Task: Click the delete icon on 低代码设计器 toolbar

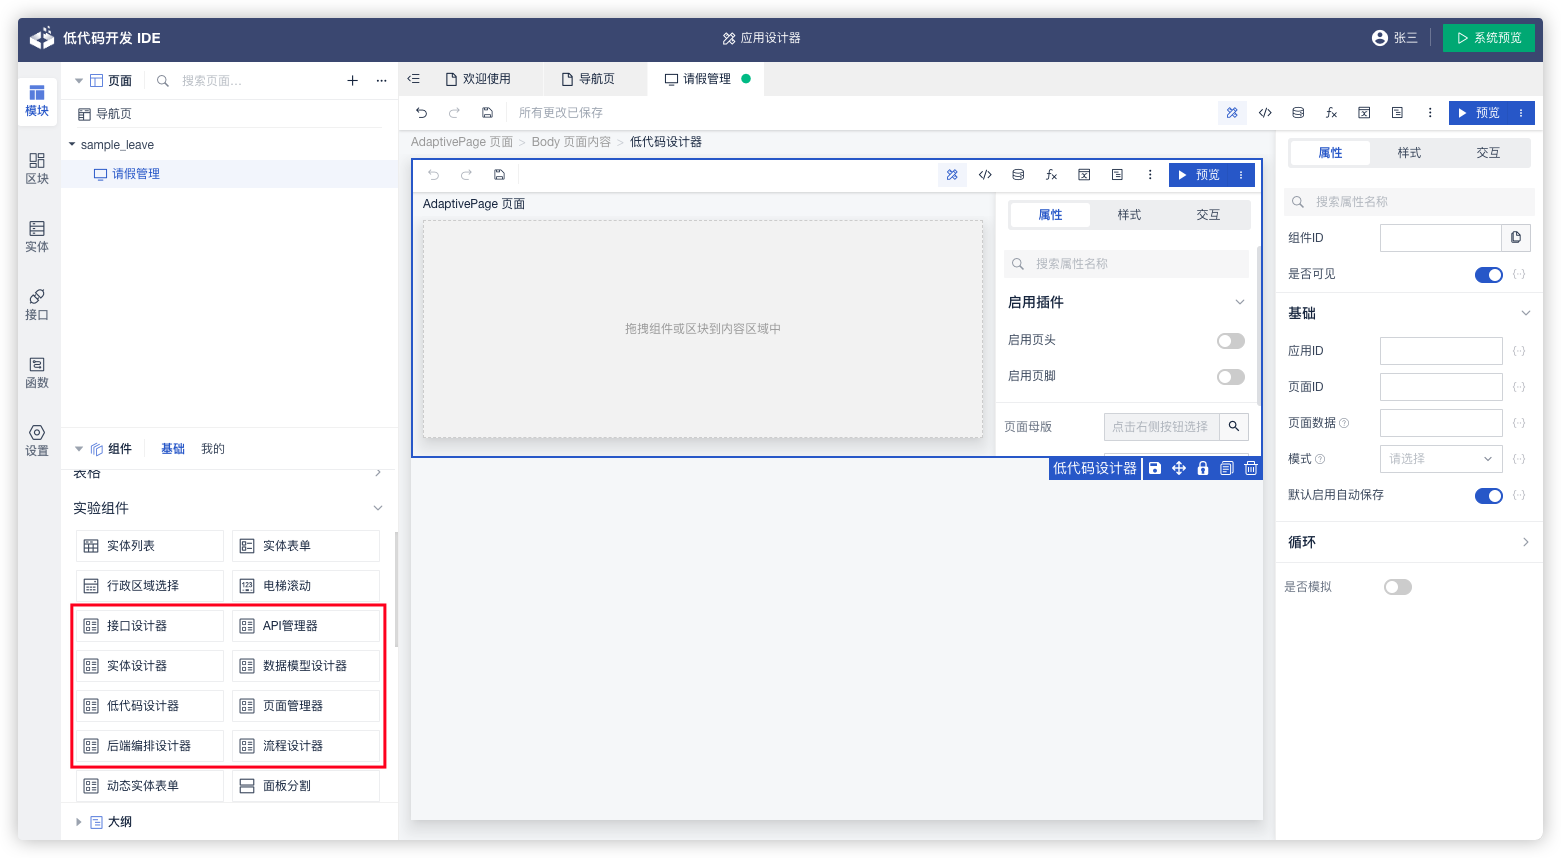Action: pos(1251,468)
